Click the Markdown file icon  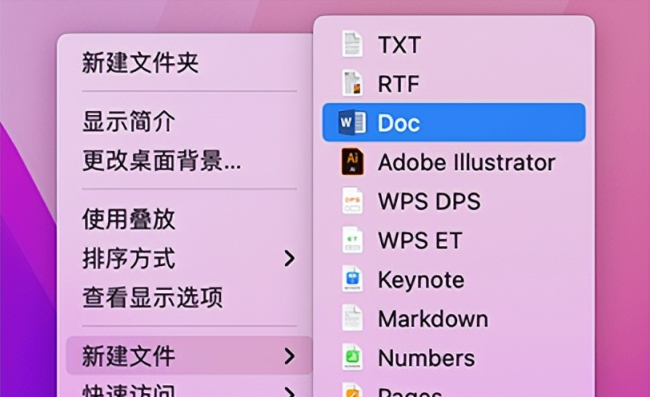point(352,318)
